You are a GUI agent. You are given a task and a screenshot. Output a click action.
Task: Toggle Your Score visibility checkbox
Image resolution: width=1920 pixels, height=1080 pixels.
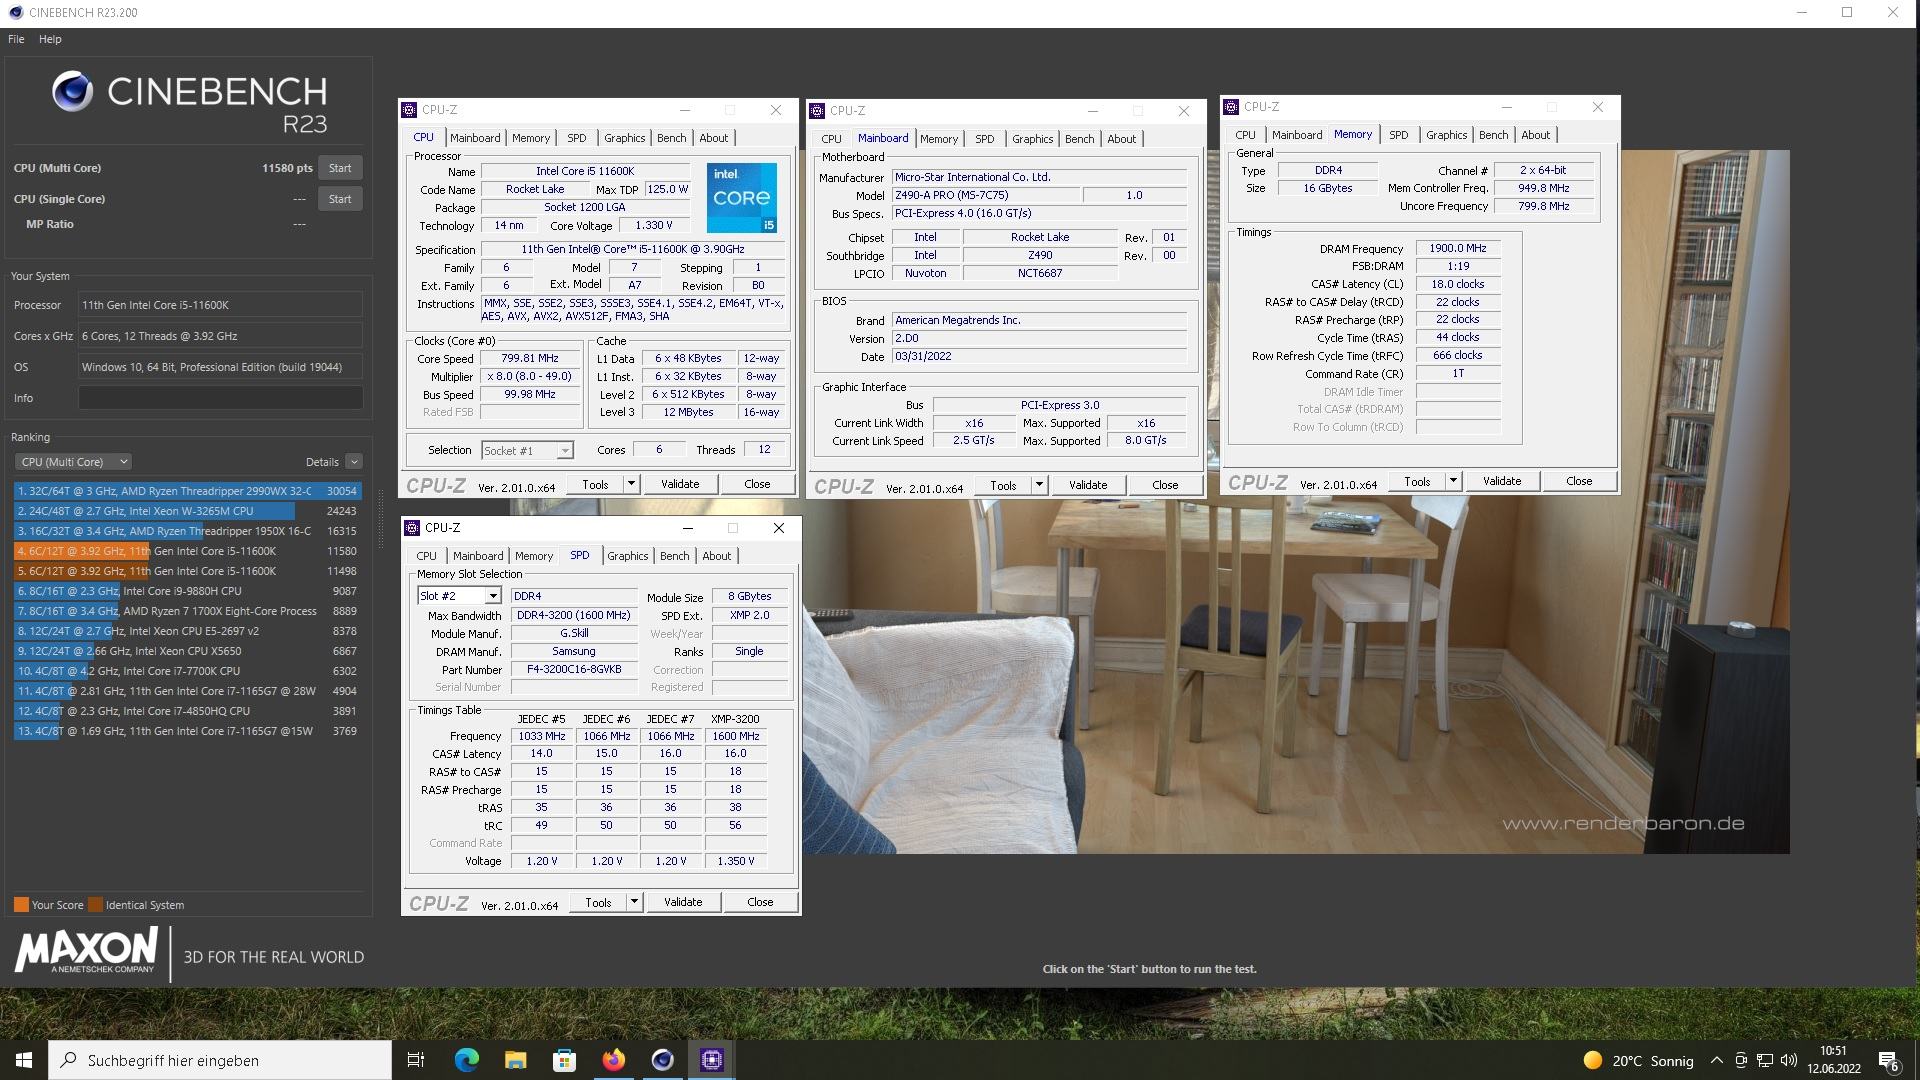click(x=18, y=905)
